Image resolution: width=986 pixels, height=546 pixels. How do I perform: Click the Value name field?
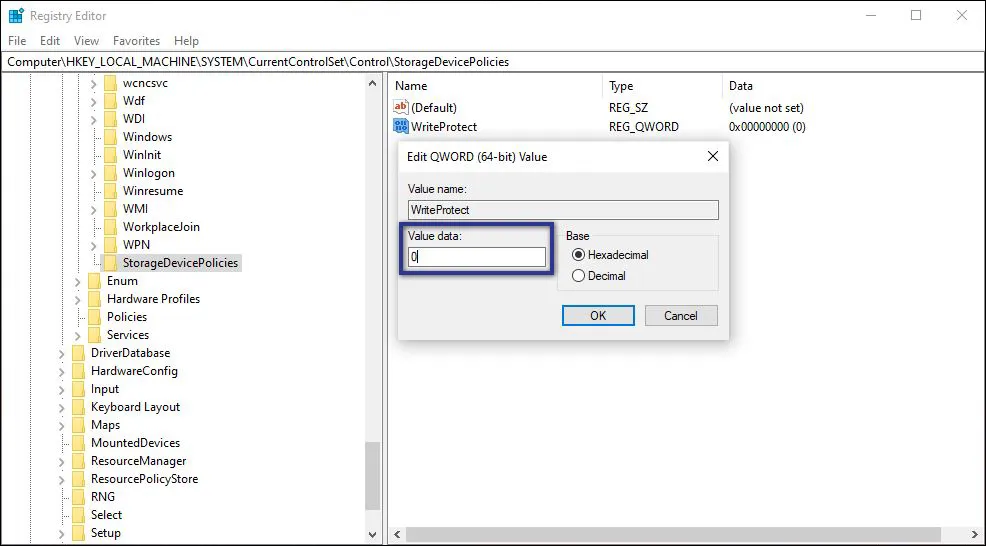563,210
